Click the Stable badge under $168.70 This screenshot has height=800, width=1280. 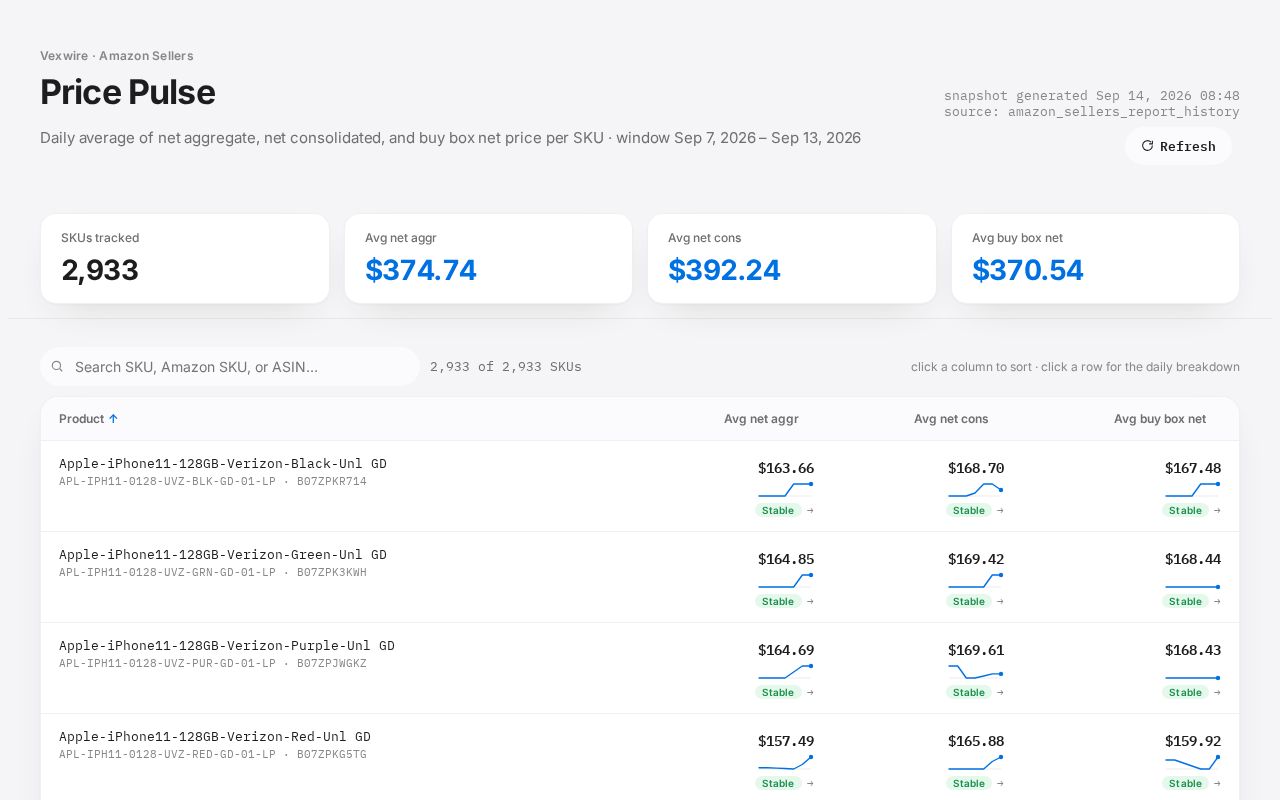(x=968, y=510)
